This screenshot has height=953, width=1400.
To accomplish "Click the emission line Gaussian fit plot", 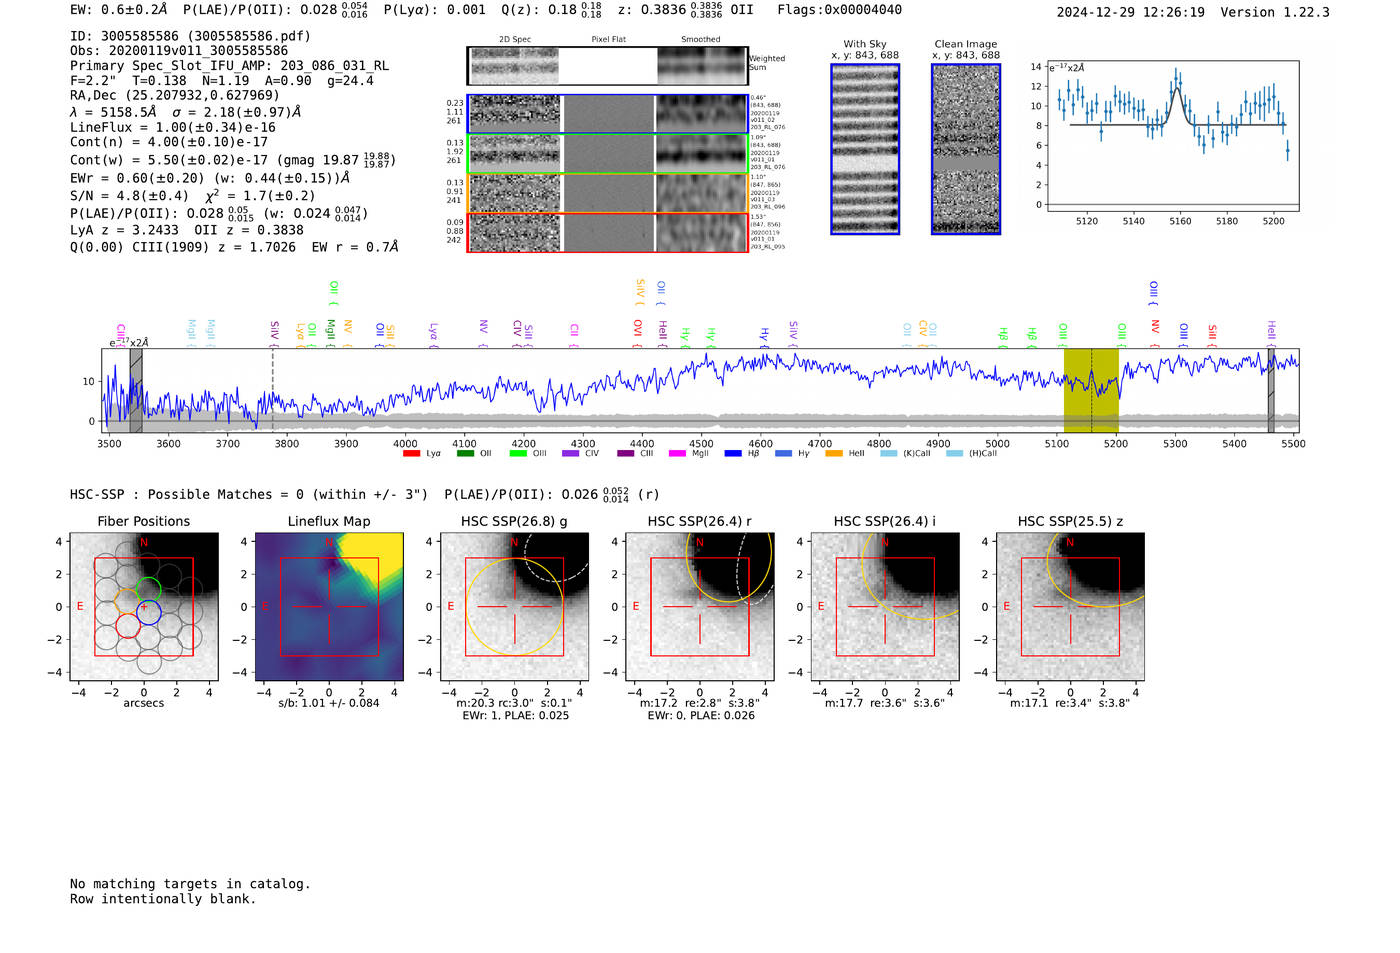I will tap(1172, 136).
